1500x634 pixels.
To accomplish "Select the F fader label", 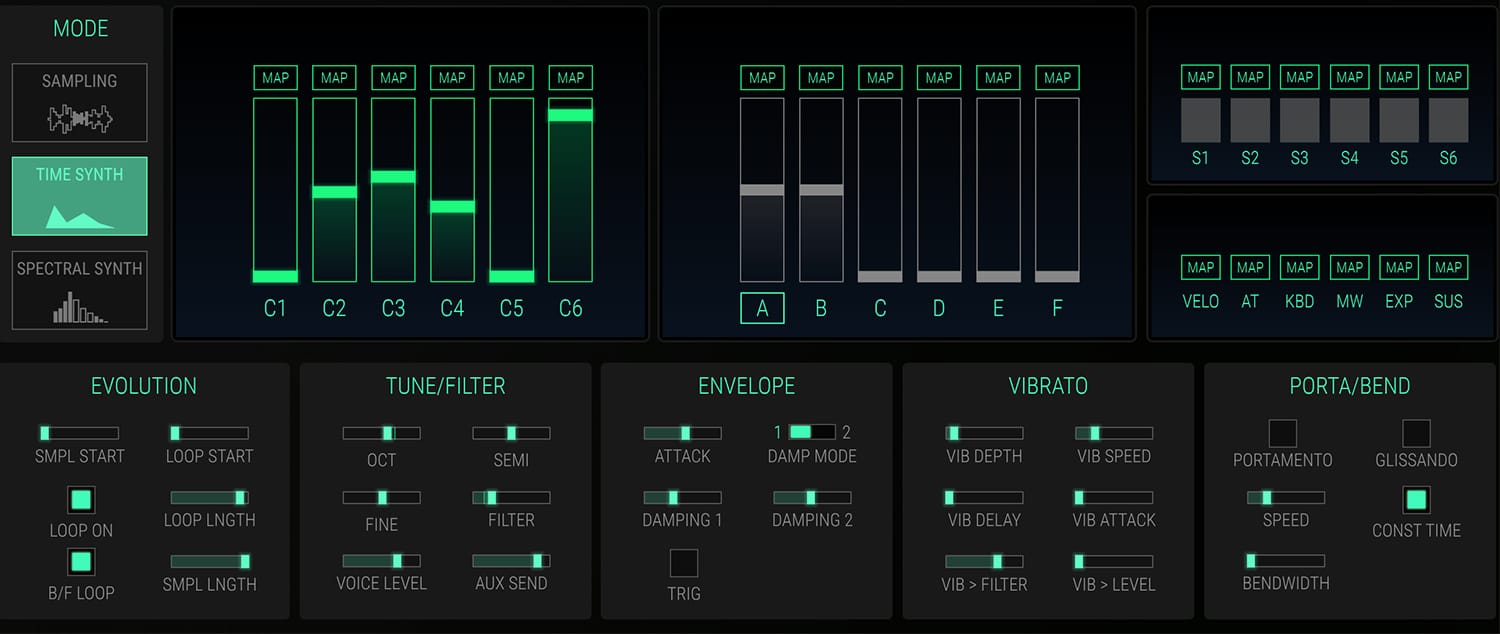I will 1057,309.
